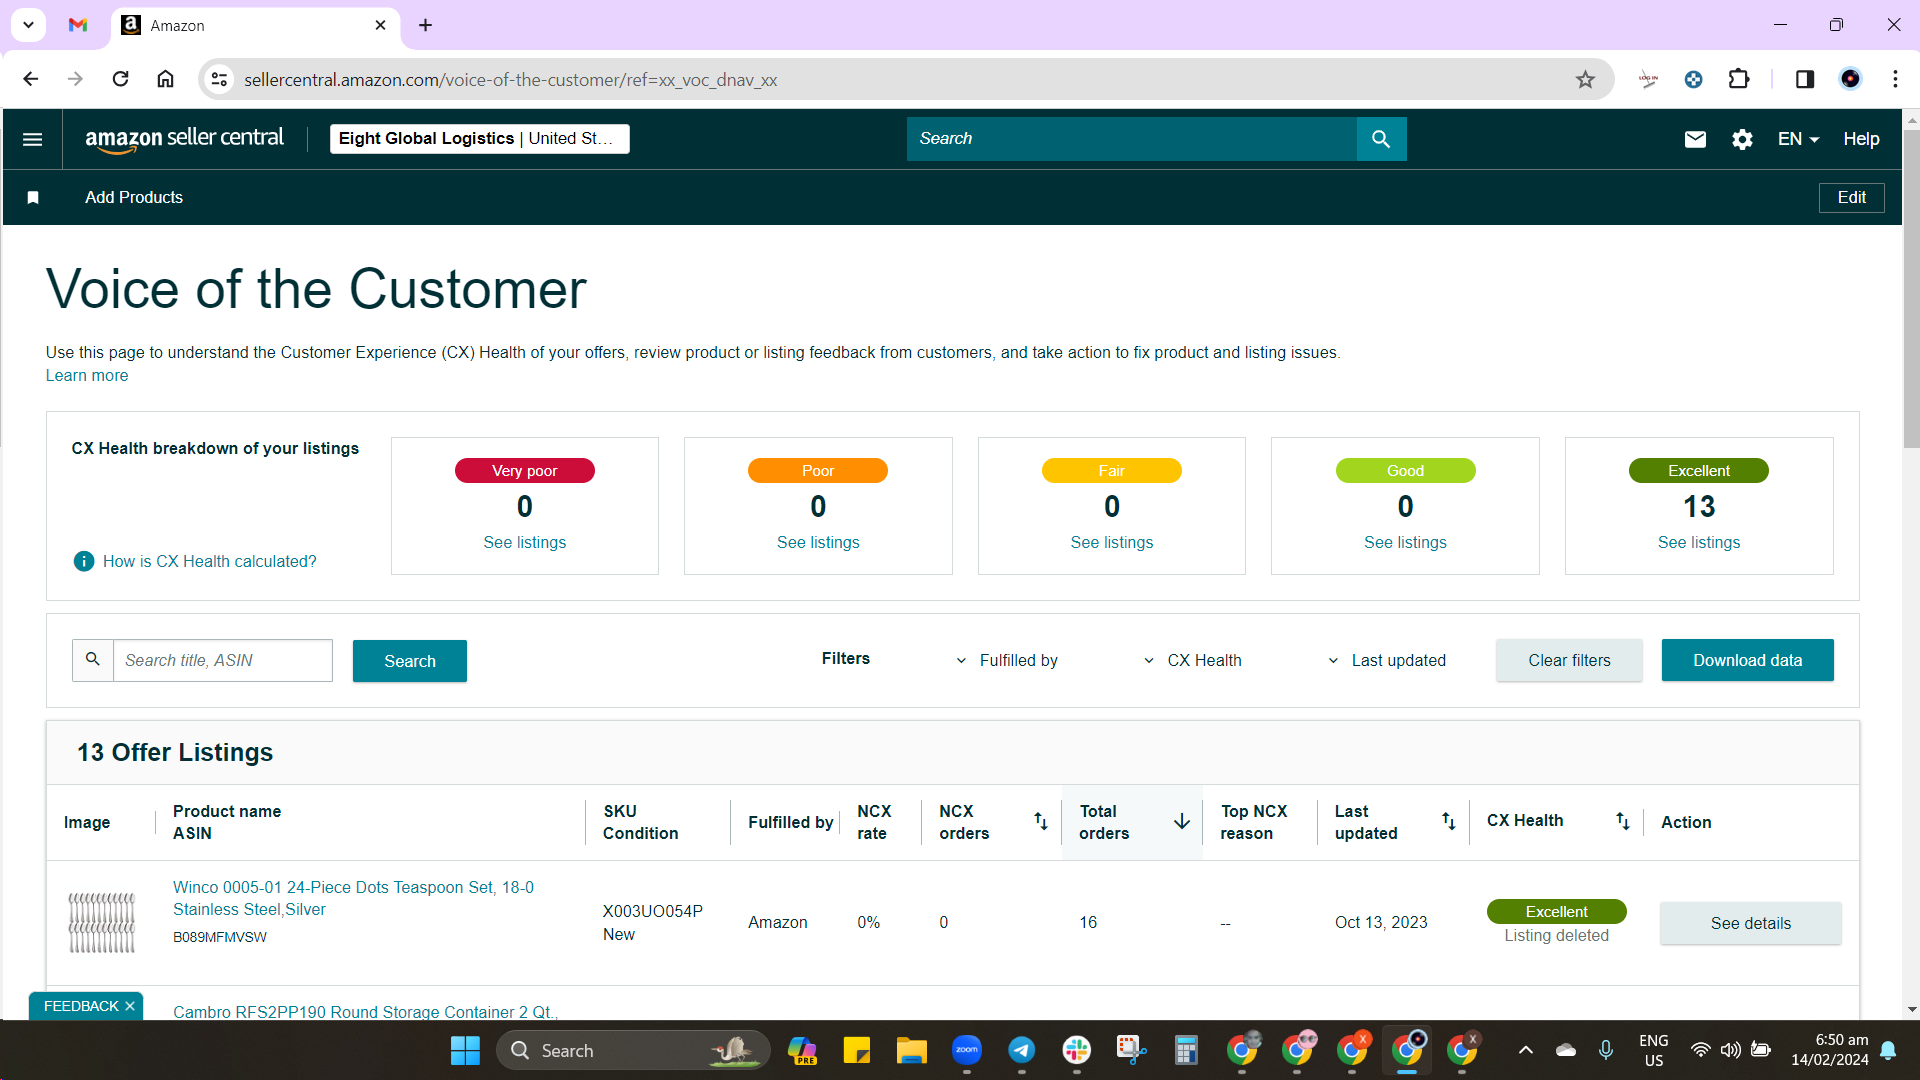
Task: Open the taskbar clock and date
Action: (x=1829, y=1050)
